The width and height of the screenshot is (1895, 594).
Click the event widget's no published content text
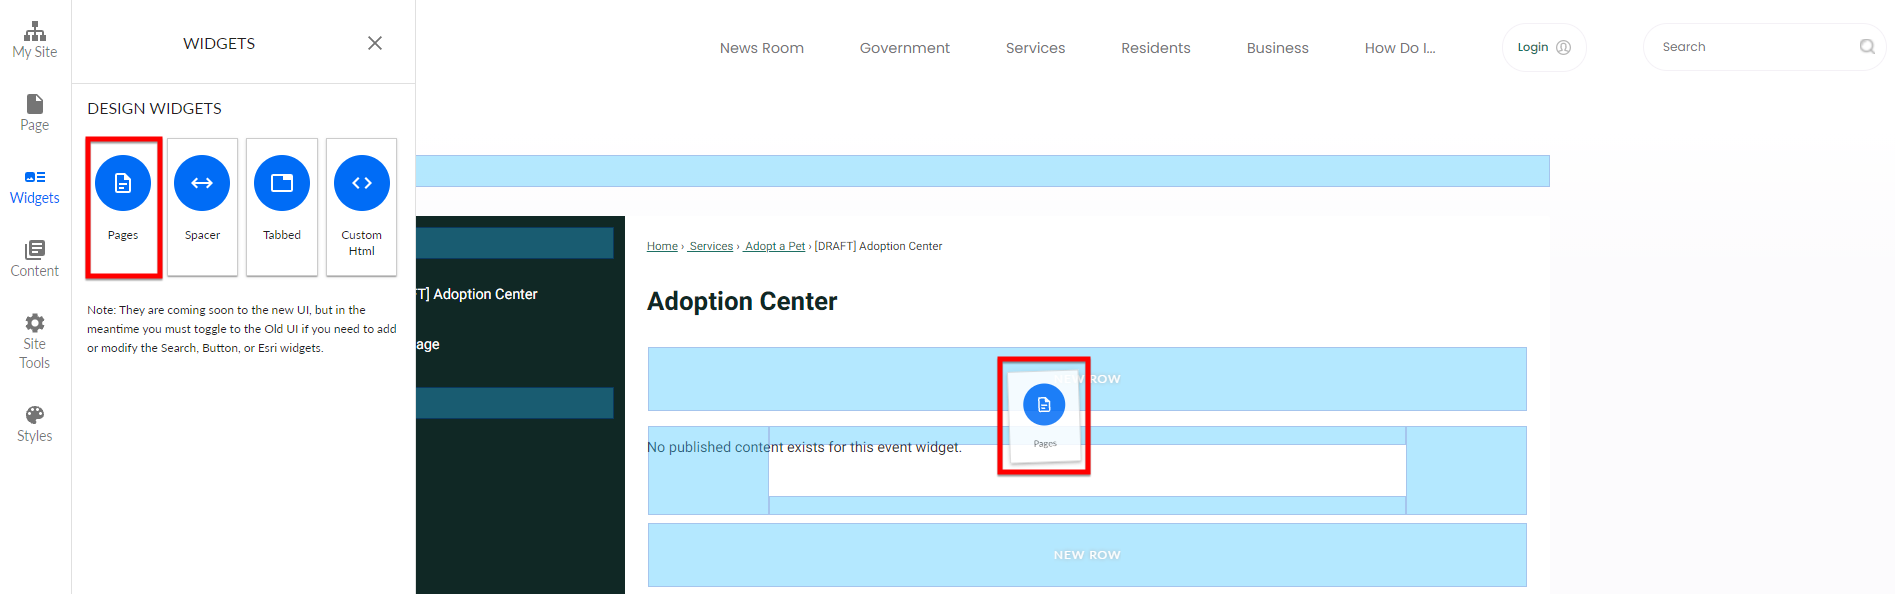(804, 447)
